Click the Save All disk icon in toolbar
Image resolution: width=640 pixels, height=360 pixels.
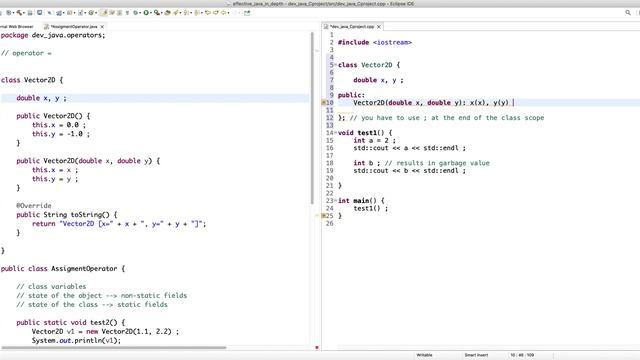pyautogui.click(x=29, y=13)
